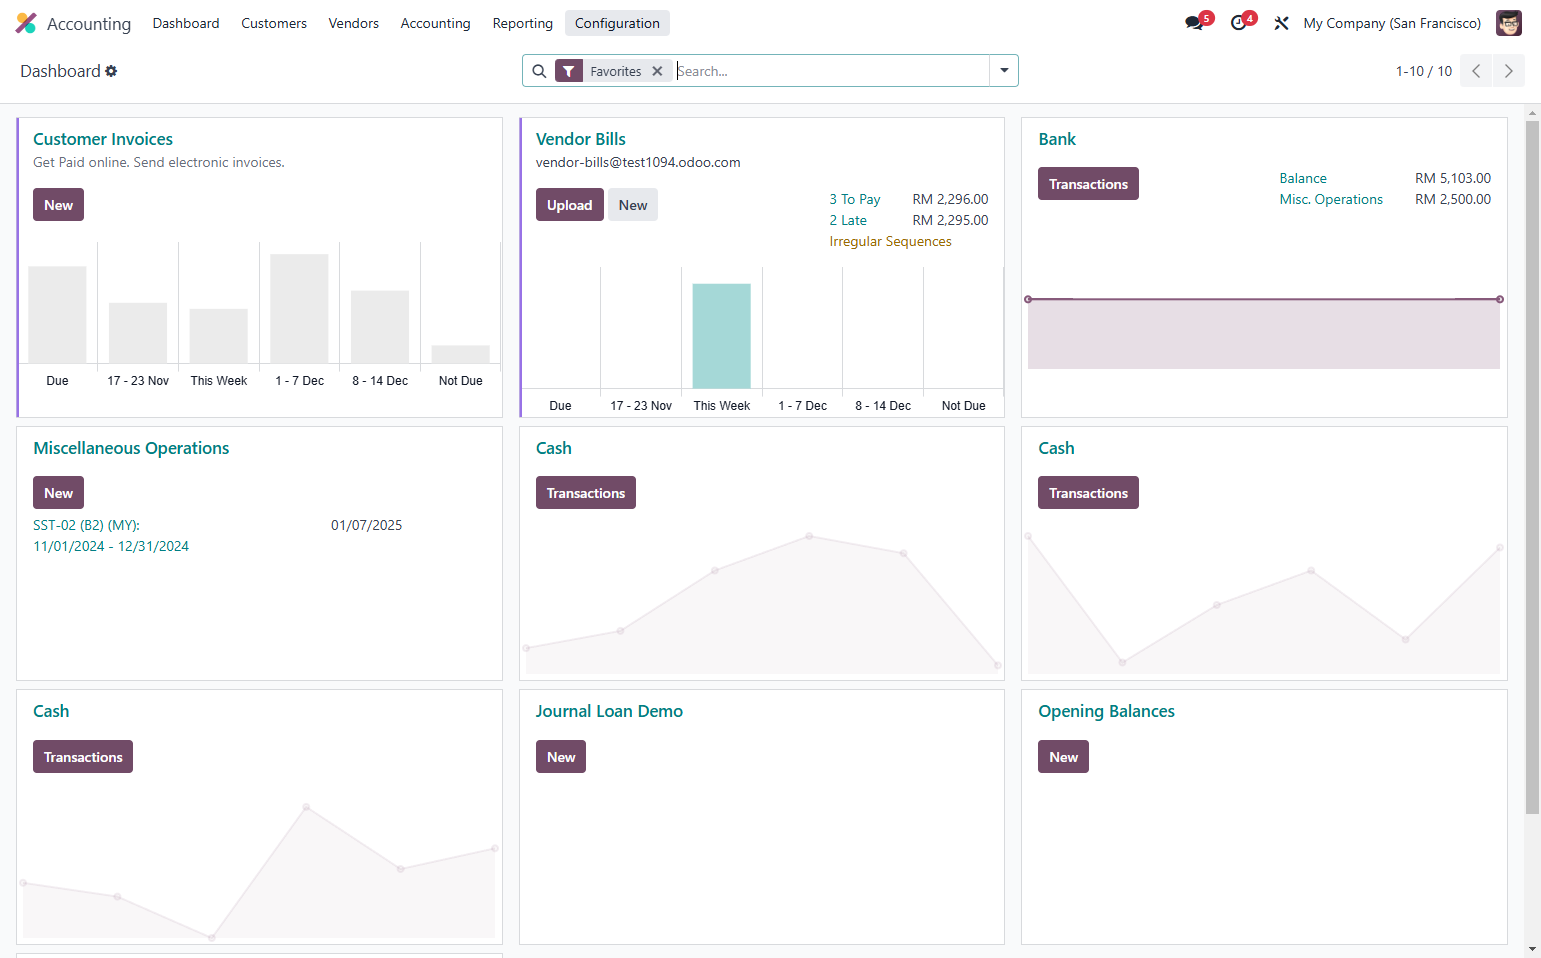Open 3 To Pay vendor bills
Viewport: 1541px width, 958px height.
pyautogui.click(x=855, y=199)
